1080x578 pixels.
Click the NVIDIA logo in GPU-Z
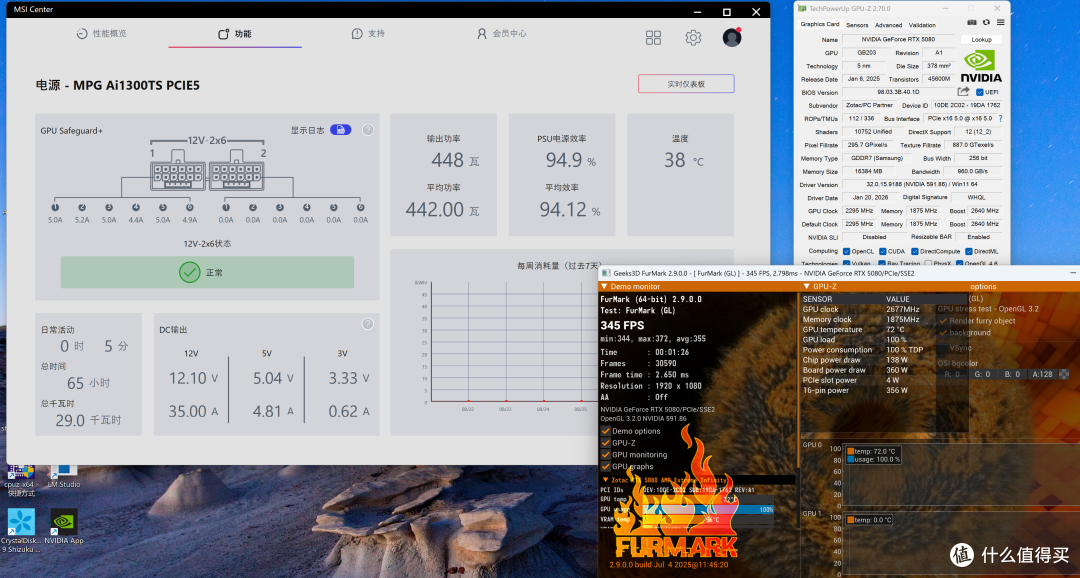point(980,67)
